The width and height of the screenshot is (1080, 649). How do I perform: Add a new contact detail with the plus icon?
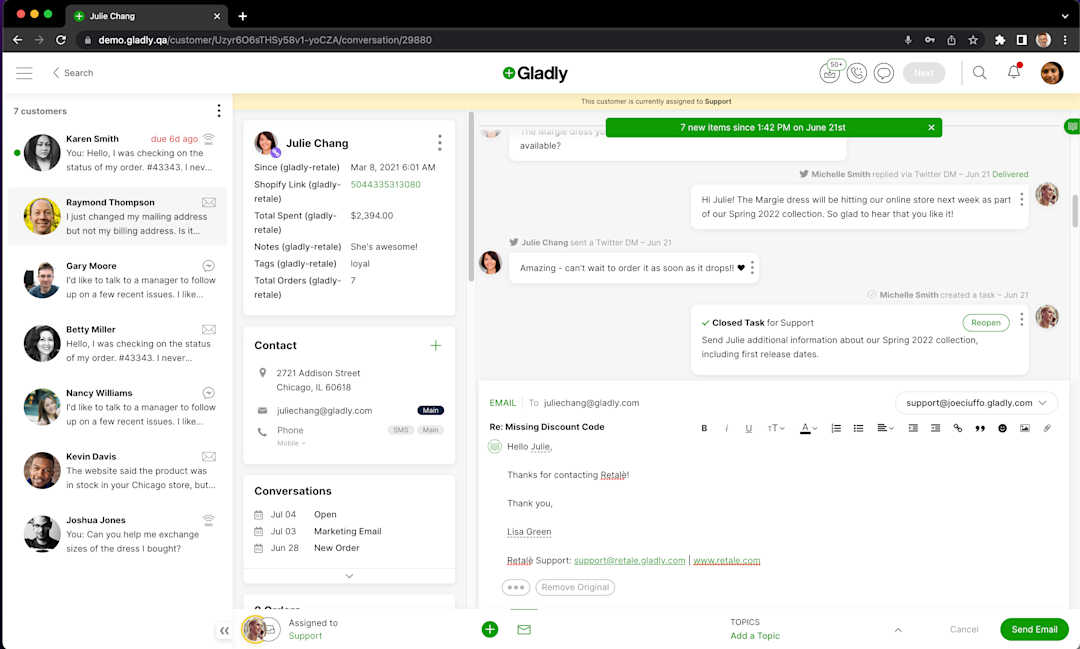pos(435,345)
